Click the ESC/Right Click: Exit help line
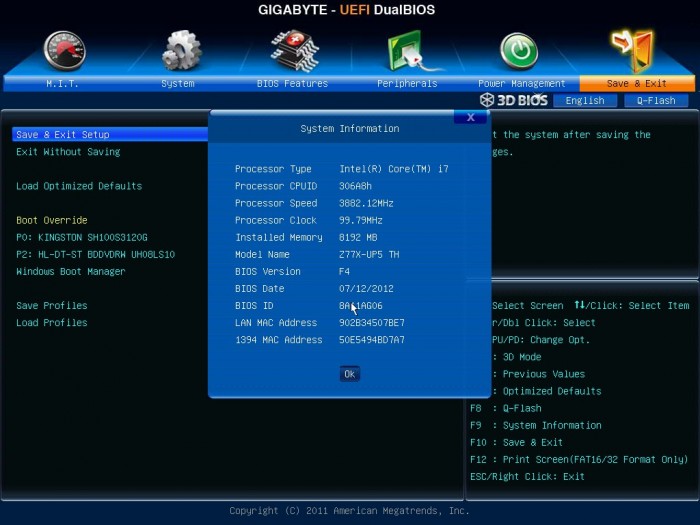 tap(527, 477)
